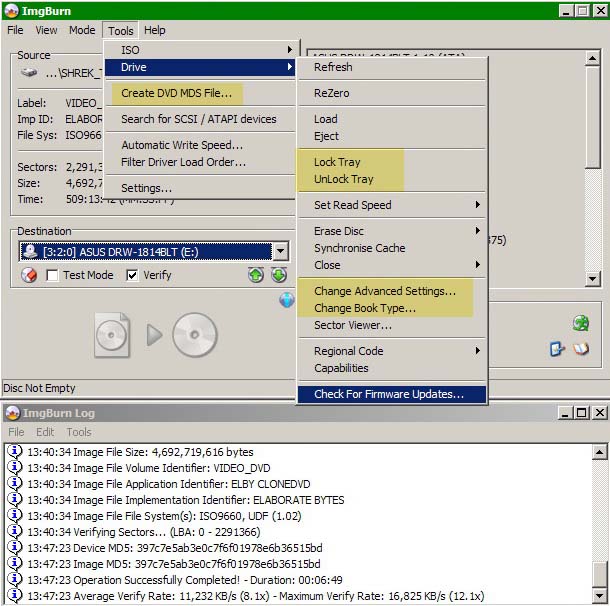
Task: Open the Destination drive dropdown arrow
Action: (x=280, y=251)
